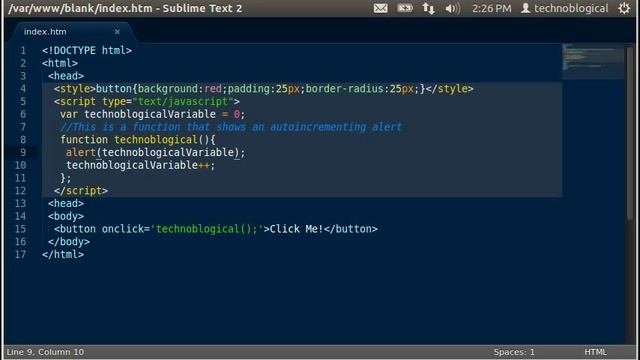Open the Spaces: 1 indentation menu

tap(514, 352)
